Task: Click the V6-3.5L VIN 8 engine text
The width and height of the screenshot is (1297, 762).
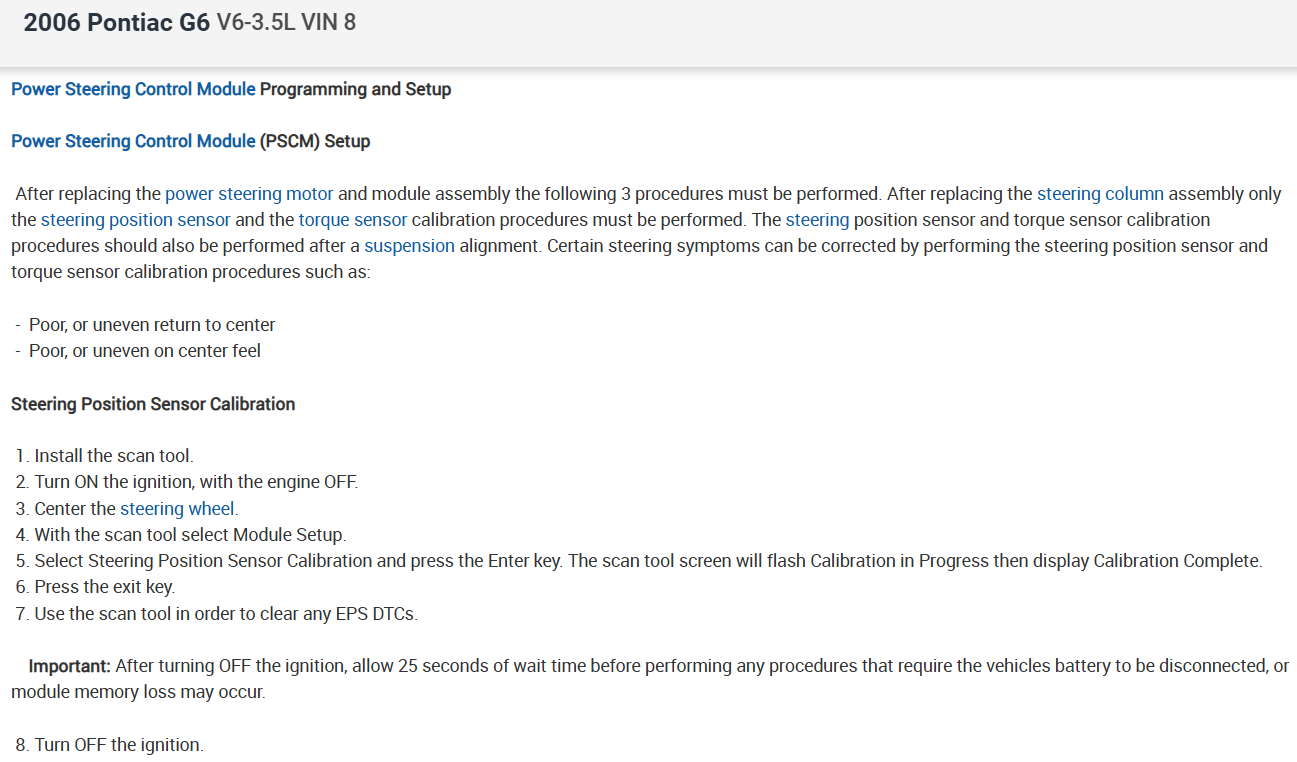Action: click(286, 22)
